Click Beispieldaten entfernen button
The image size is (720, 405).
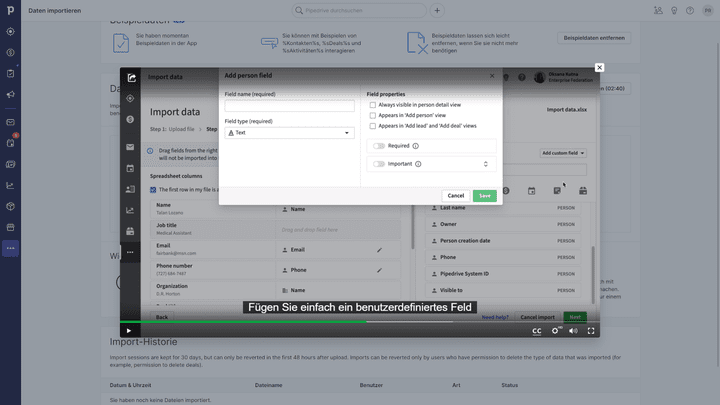[594, 38]
